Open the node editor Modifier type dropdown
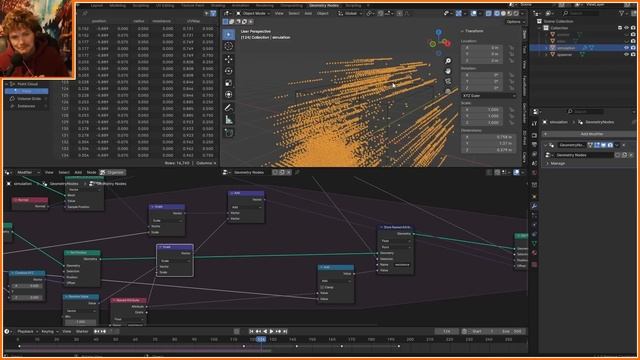Image resolution: width=640 pixels, height=360 pixels. (x=28, y=172)
